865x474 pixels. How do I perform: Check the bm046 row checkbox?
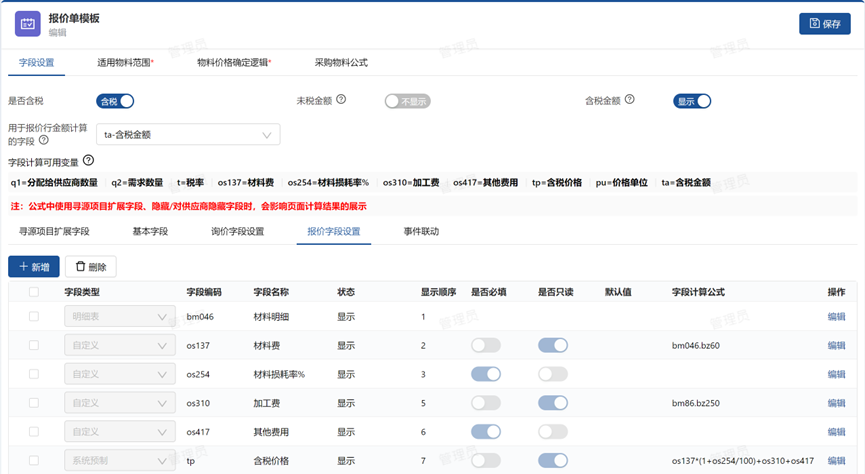34,317
